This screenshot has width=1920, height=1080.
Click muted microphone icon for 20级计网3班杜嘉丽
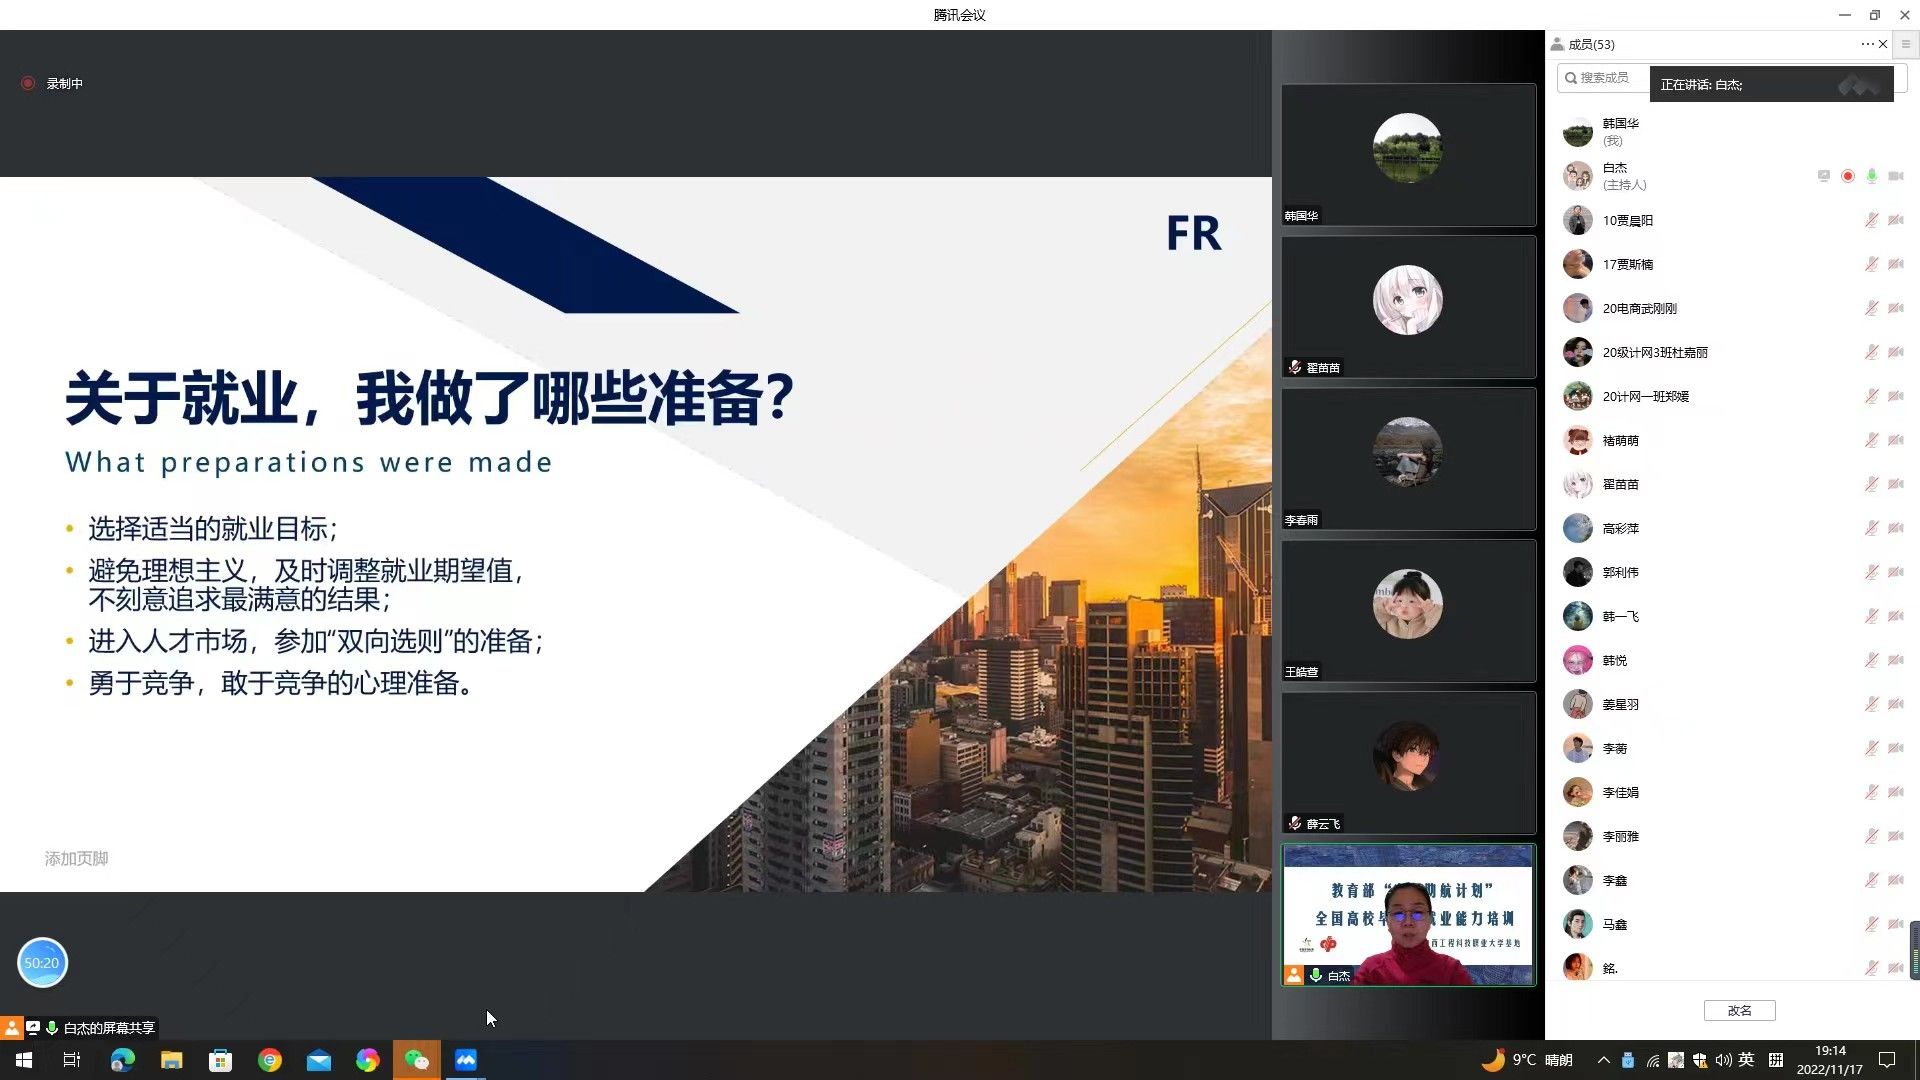(x=1872, y=352)
